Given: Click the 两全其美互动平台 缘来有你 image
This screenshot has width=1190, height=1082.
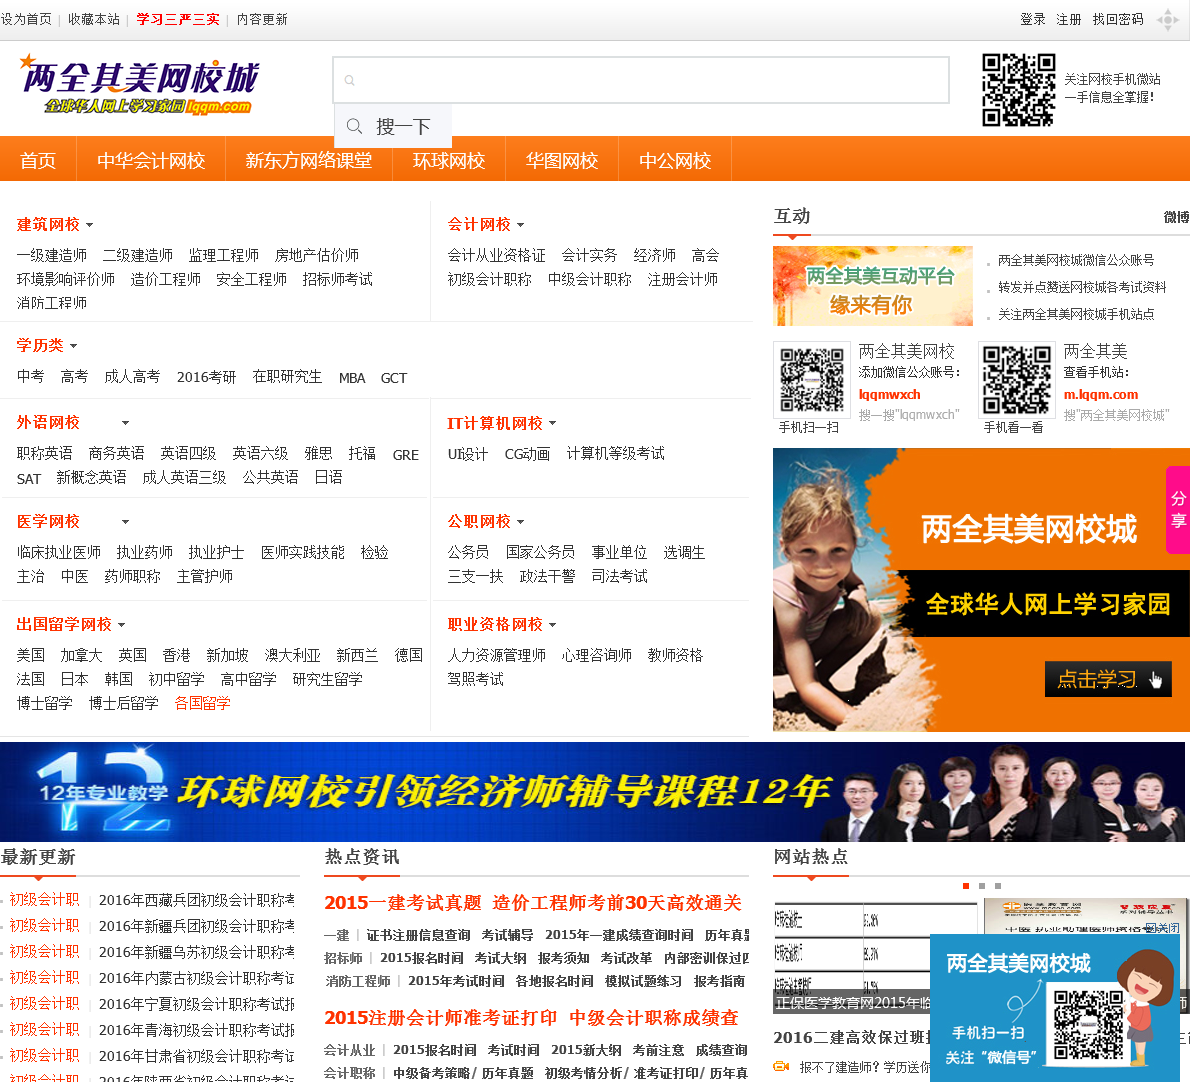Looking at the screenshot, I should [873, 286].
